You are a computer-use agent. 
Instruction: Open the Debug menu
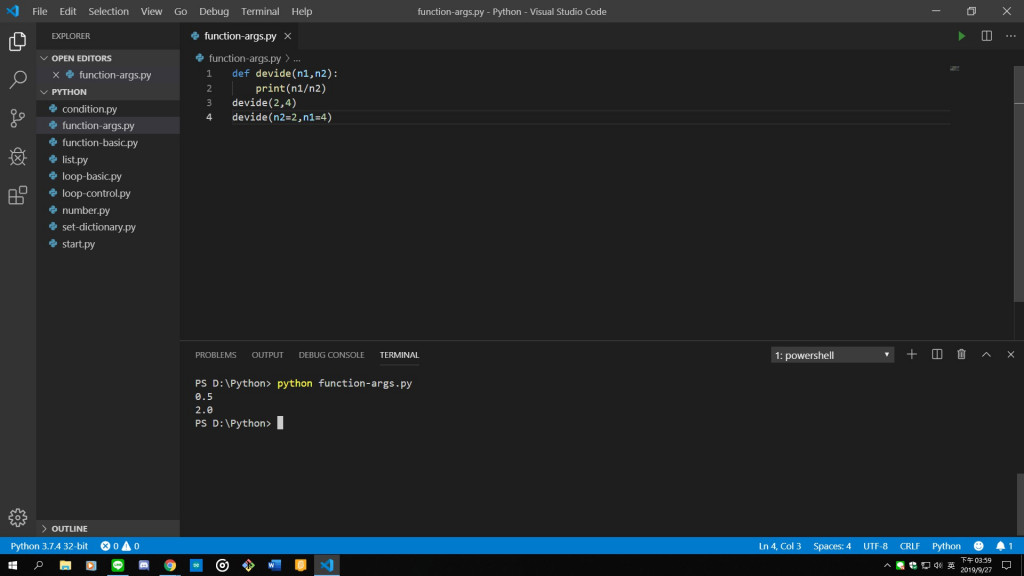point(214,11)
